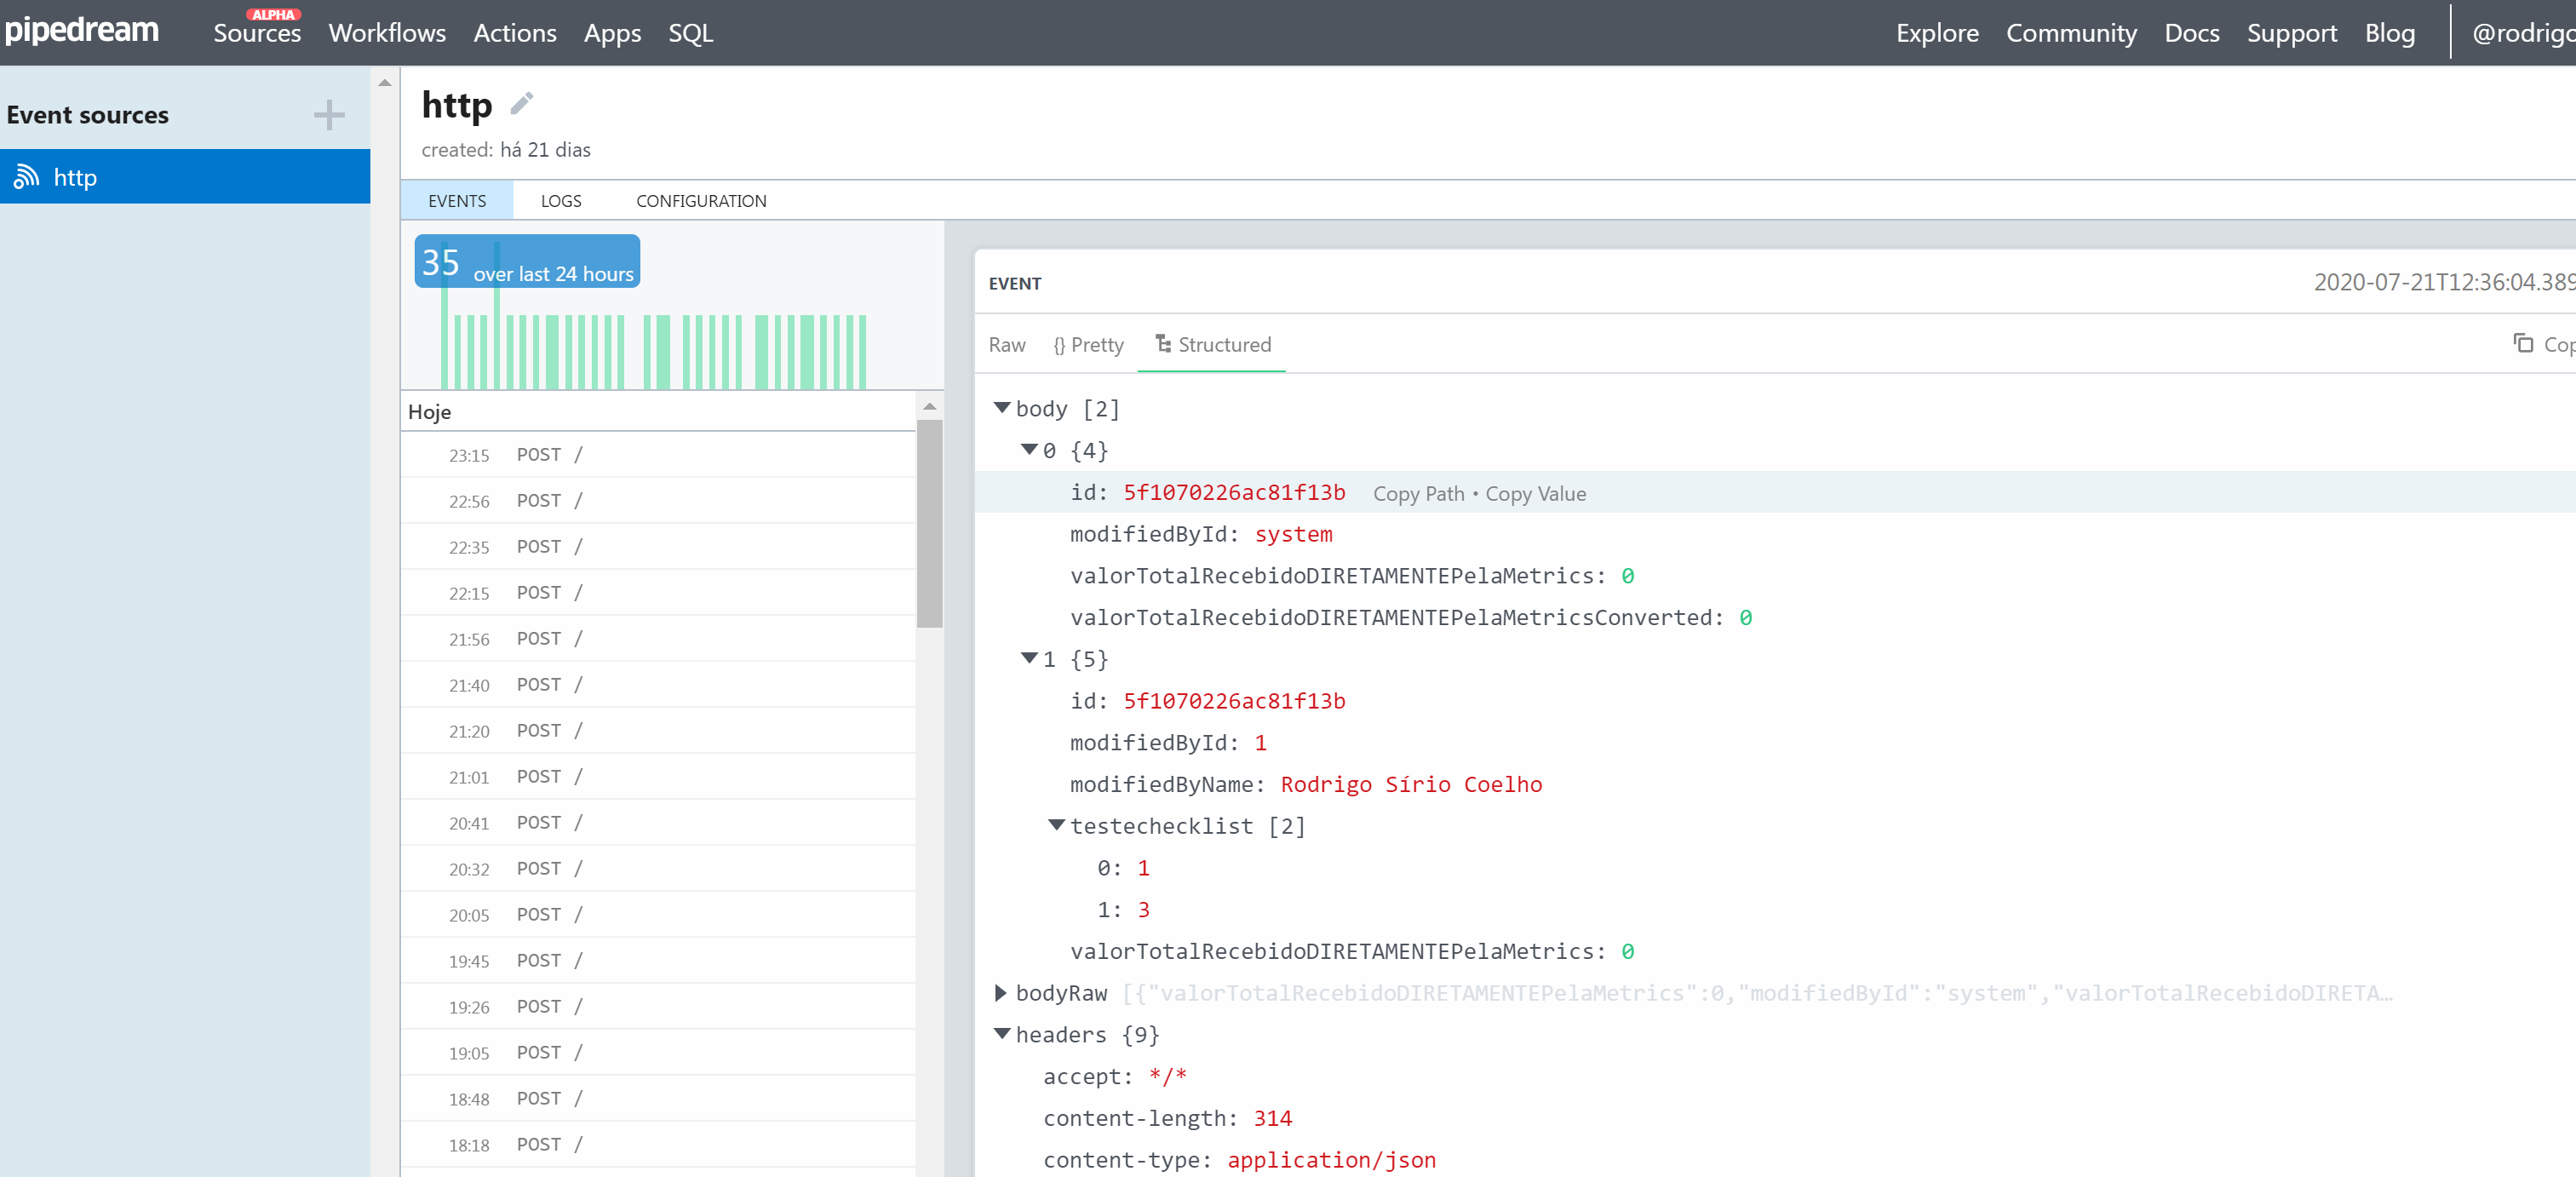Collapse the 1 object under body
Viewport: 2576px width, 1177px height.
pyautogui.click(x=1029, y=658)
